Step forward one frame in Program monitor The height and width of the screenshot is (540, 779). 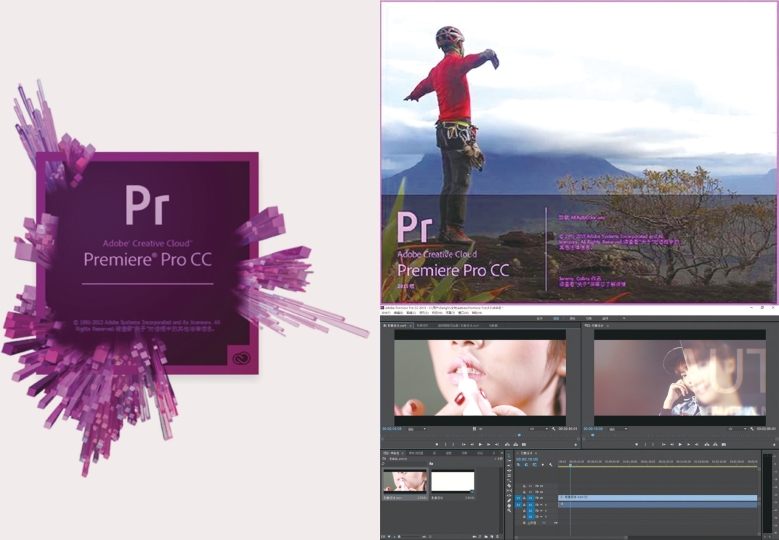pos(689,445)
